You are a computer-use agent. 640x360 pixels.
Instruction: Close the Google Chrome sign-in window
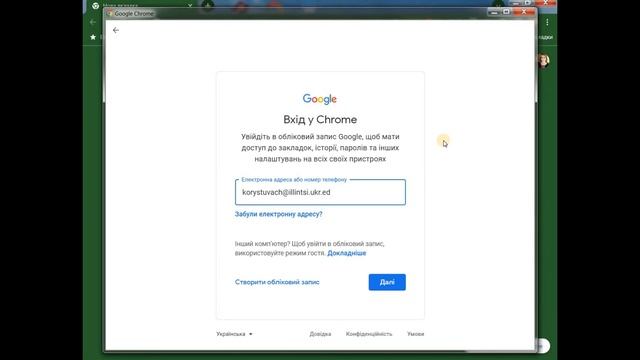pyautogui.click(x=524, y=12)
